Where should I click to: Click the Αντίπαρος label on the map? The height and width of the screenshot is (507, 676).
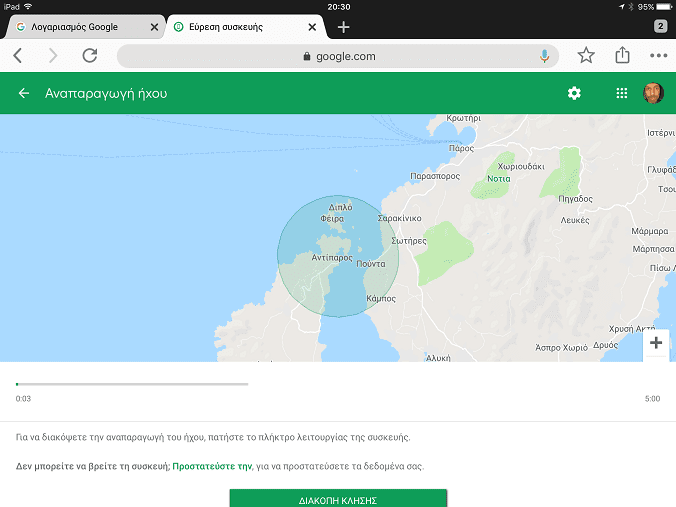pyautogui.click(x=332, y=258)
